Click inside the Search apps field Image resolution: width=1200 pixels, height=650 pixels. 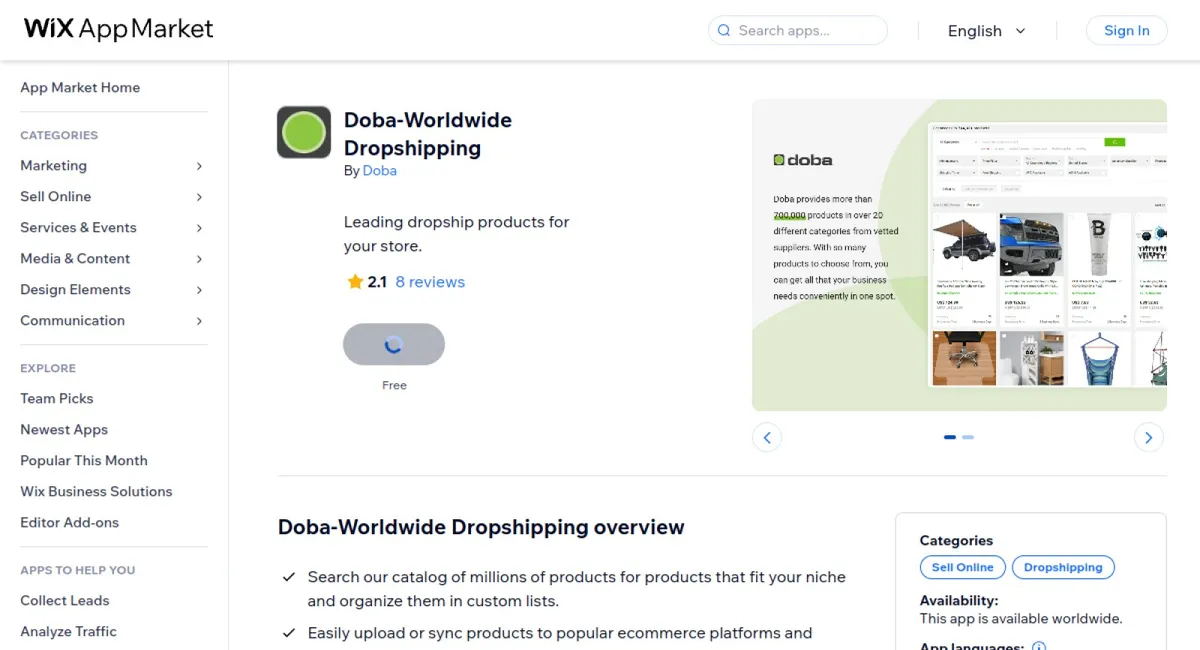point(798,31)
